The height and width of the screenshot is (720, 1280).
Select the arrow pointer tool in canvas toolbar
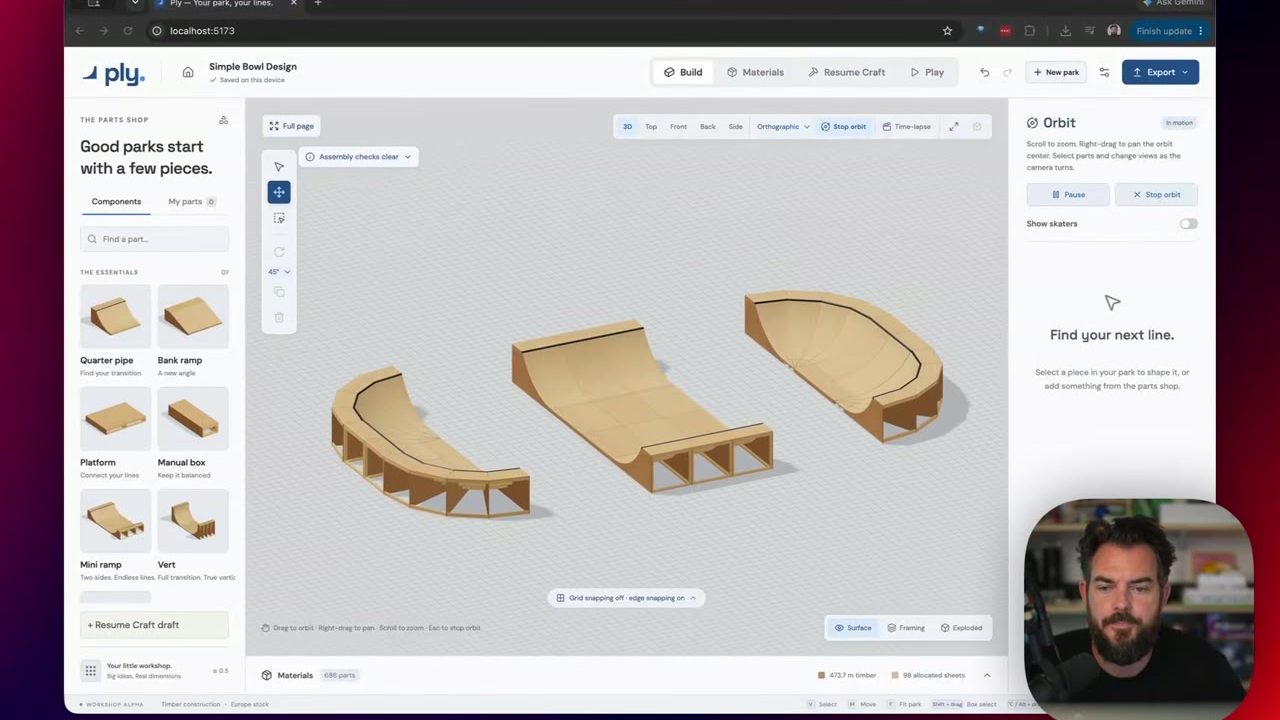[279, 166]
